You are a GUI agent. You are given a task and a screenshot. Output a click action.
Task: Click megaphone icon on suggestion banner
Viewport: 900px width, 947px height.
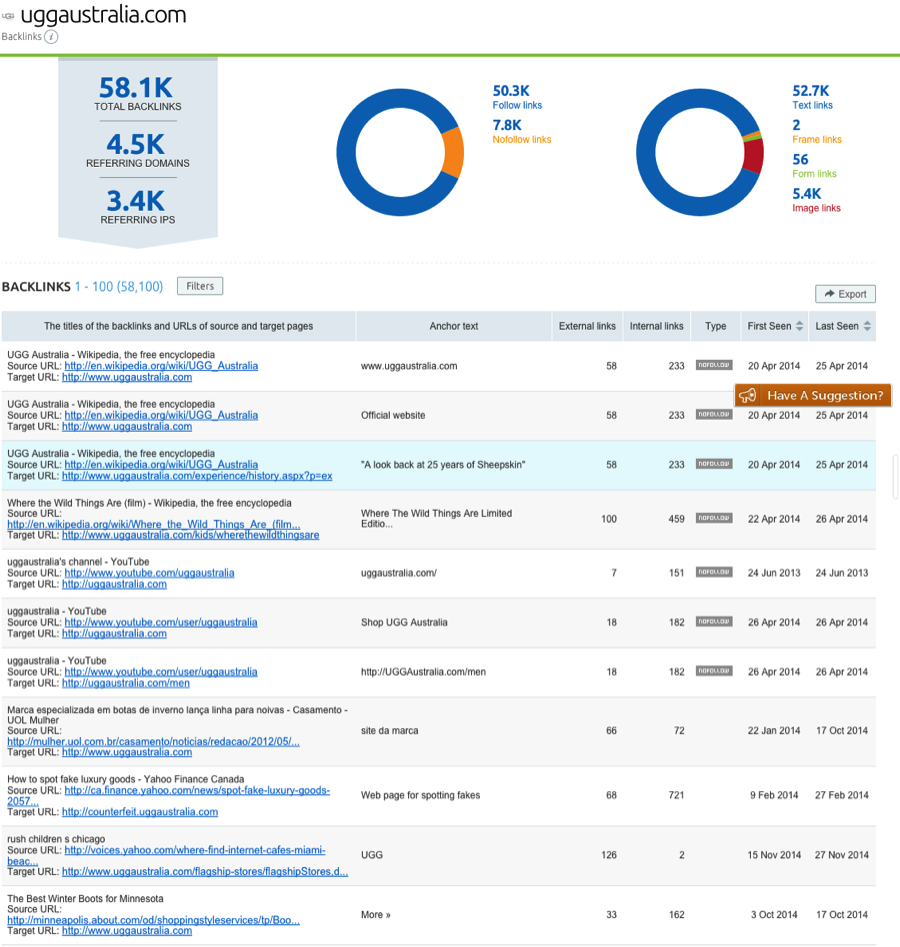[x=747, y=396]
